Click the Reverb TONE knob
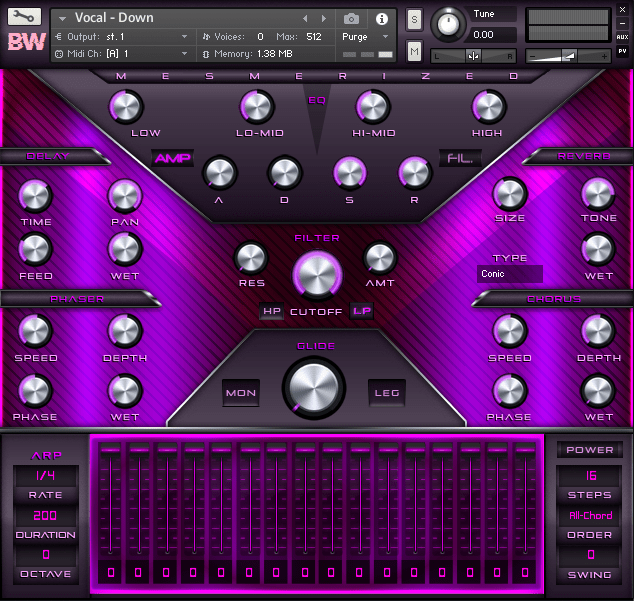Viewport: 634px width, 601px height. tap(598, 194)
